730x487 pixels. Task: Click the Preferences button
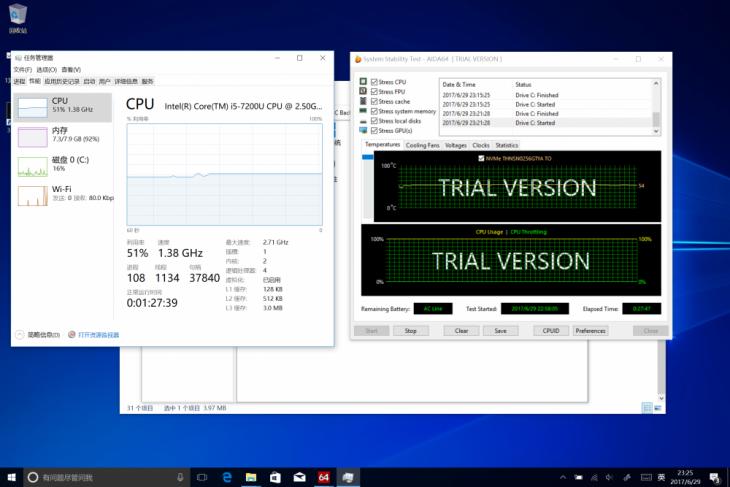(x=590, y=330)
